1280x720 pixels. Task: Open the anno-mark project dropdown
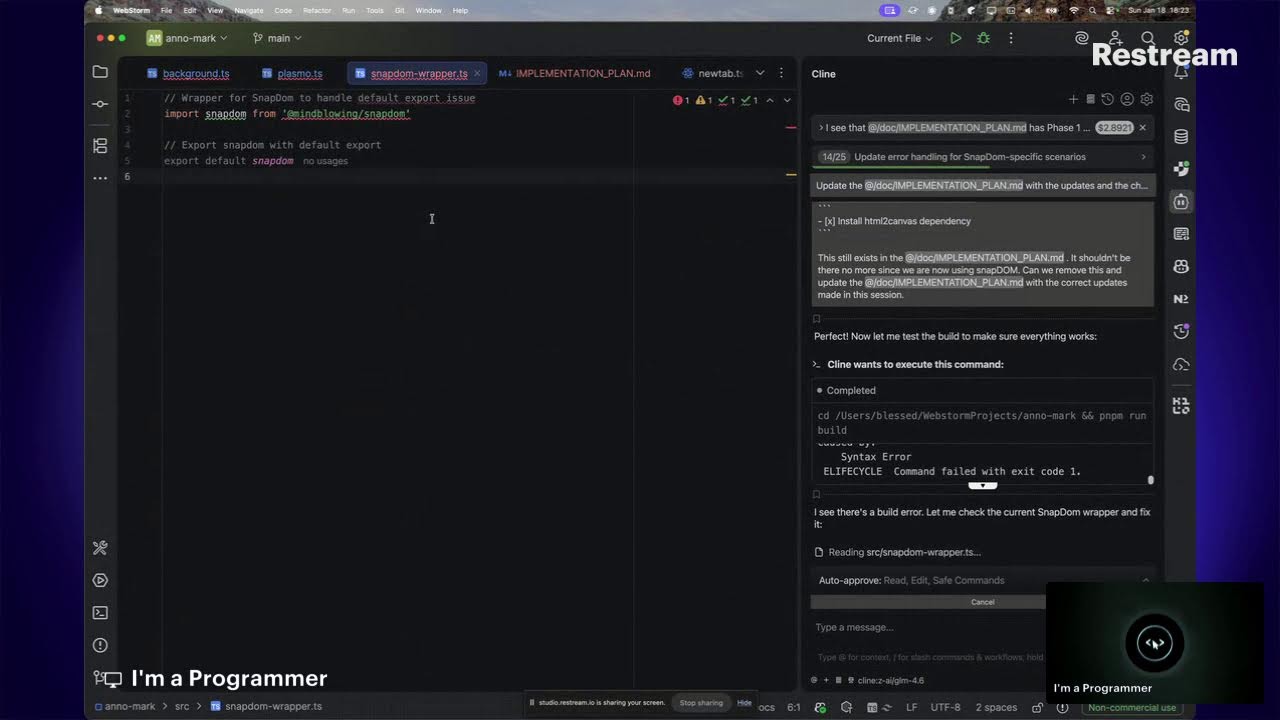(x=187, y=38)
